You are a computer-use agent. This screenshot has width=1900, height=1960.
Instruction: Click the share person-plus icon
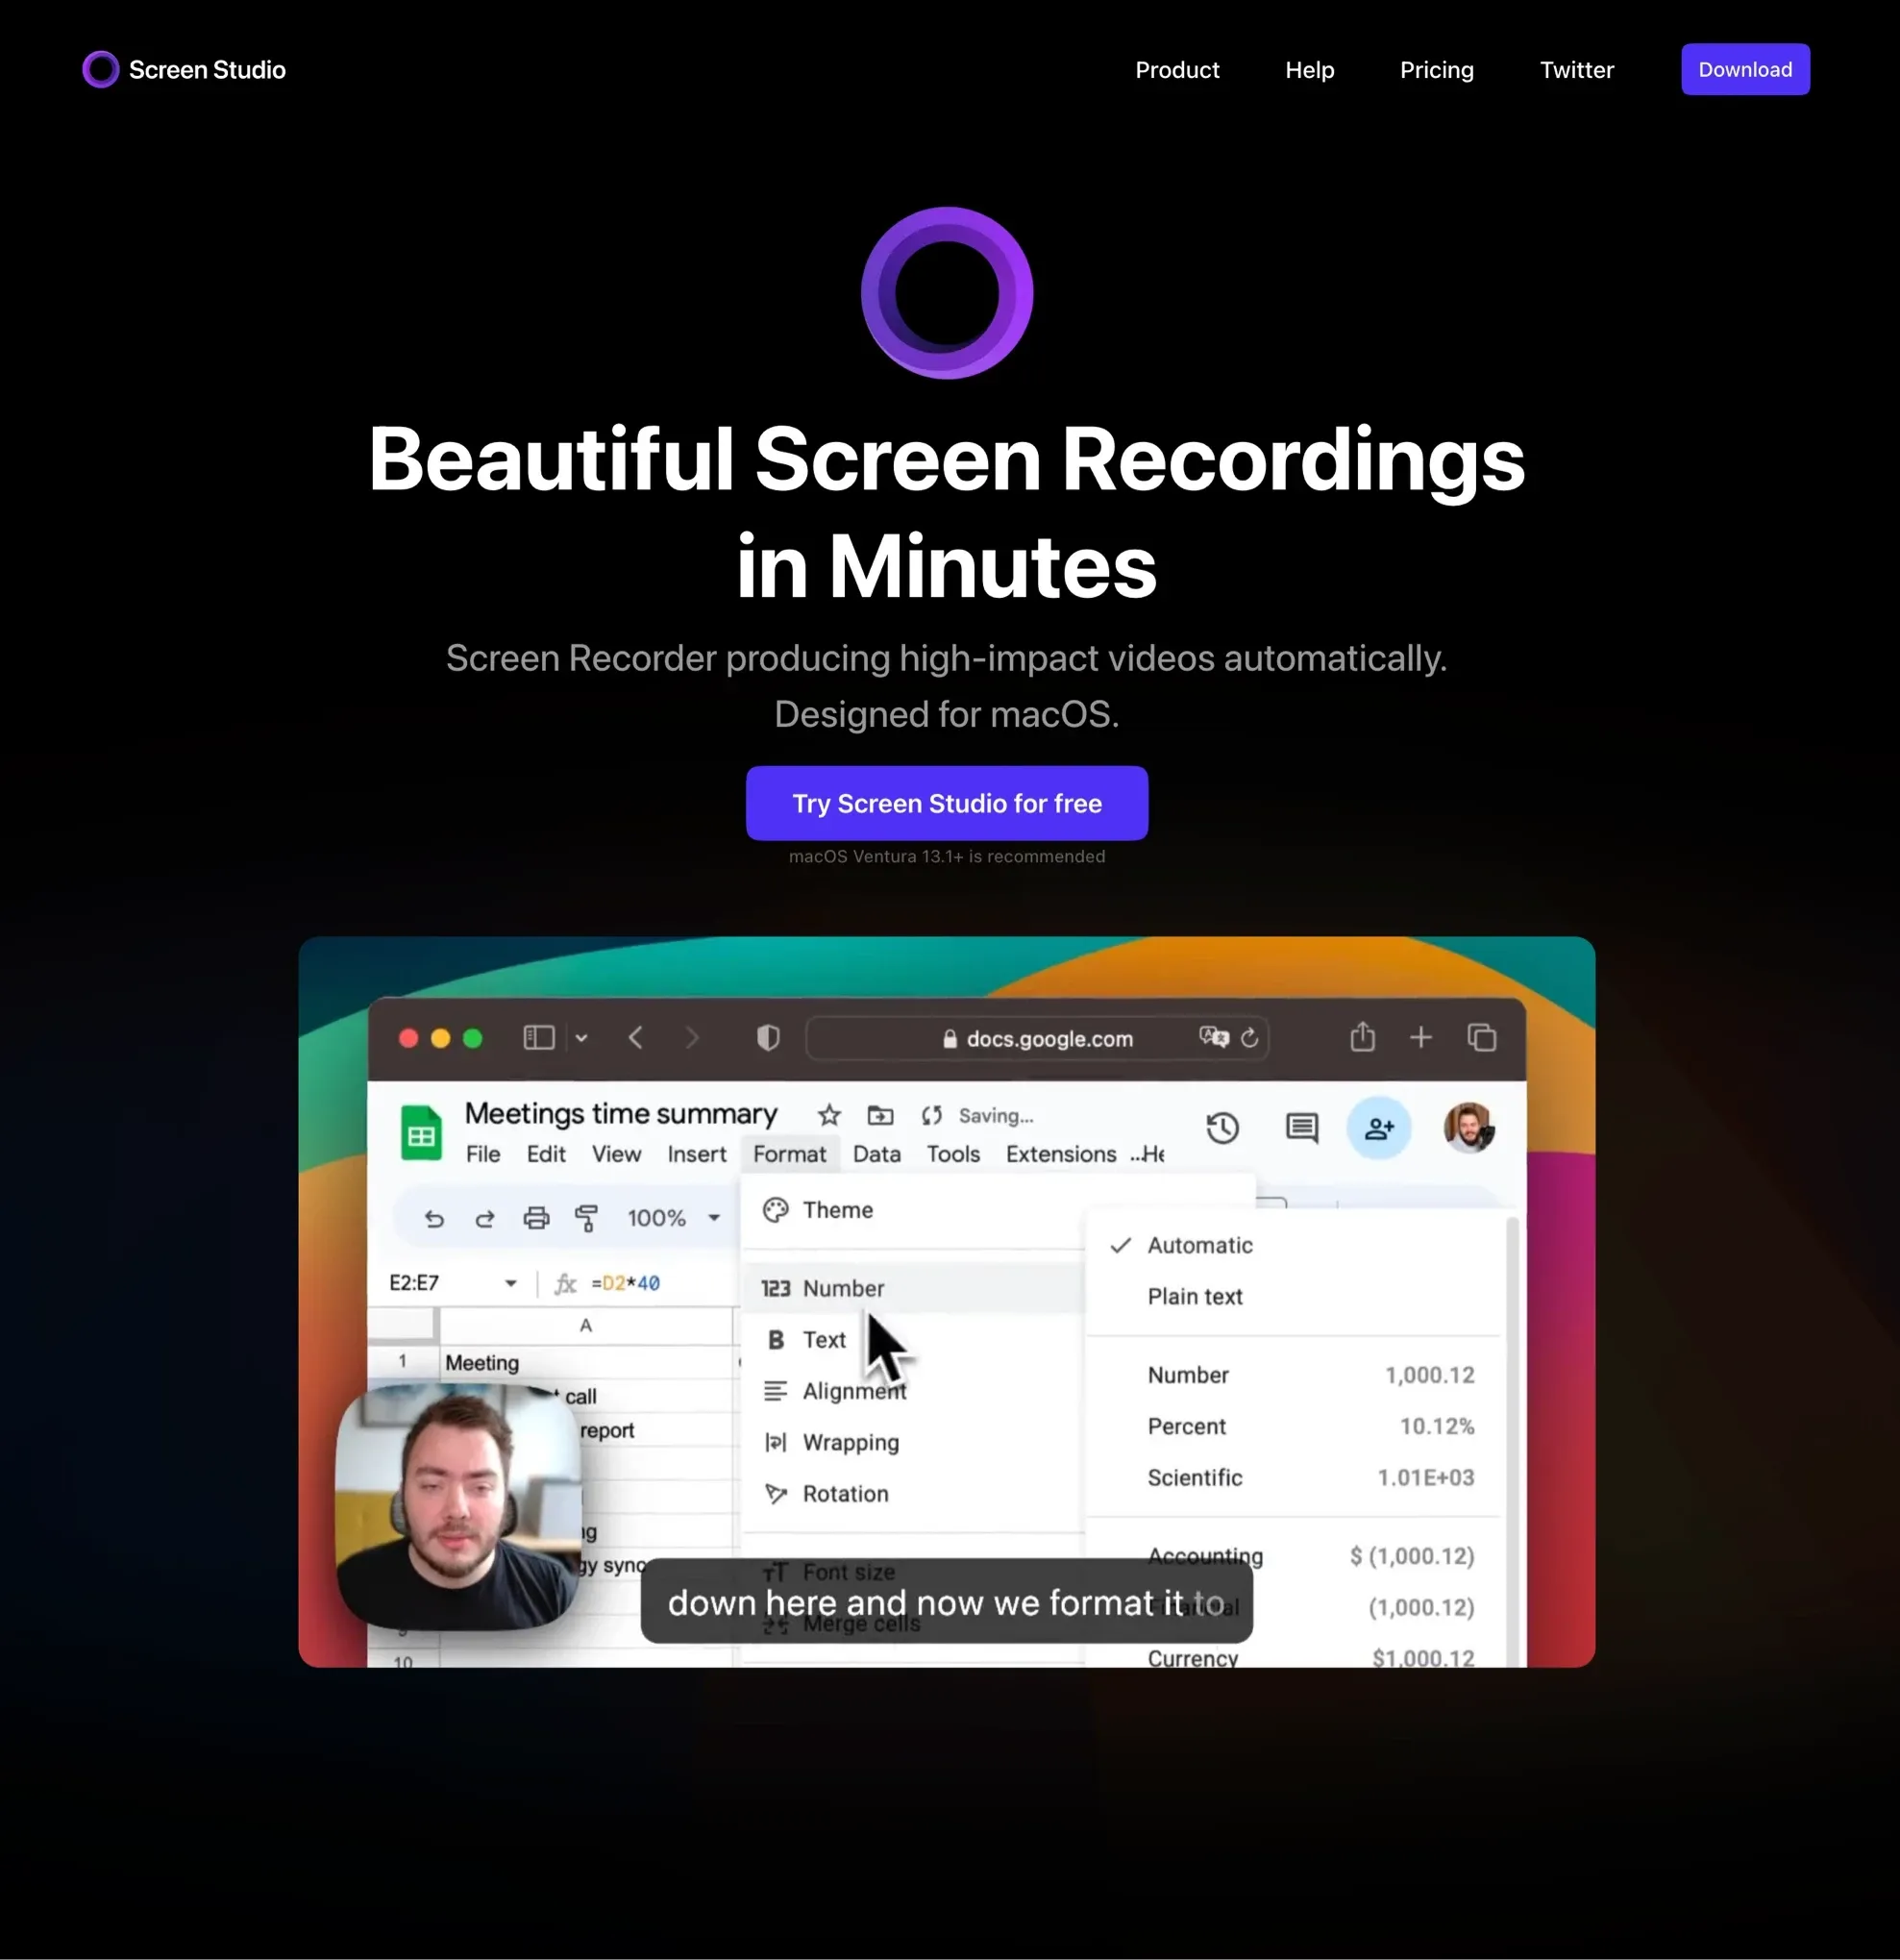tap(1378, 1128)
